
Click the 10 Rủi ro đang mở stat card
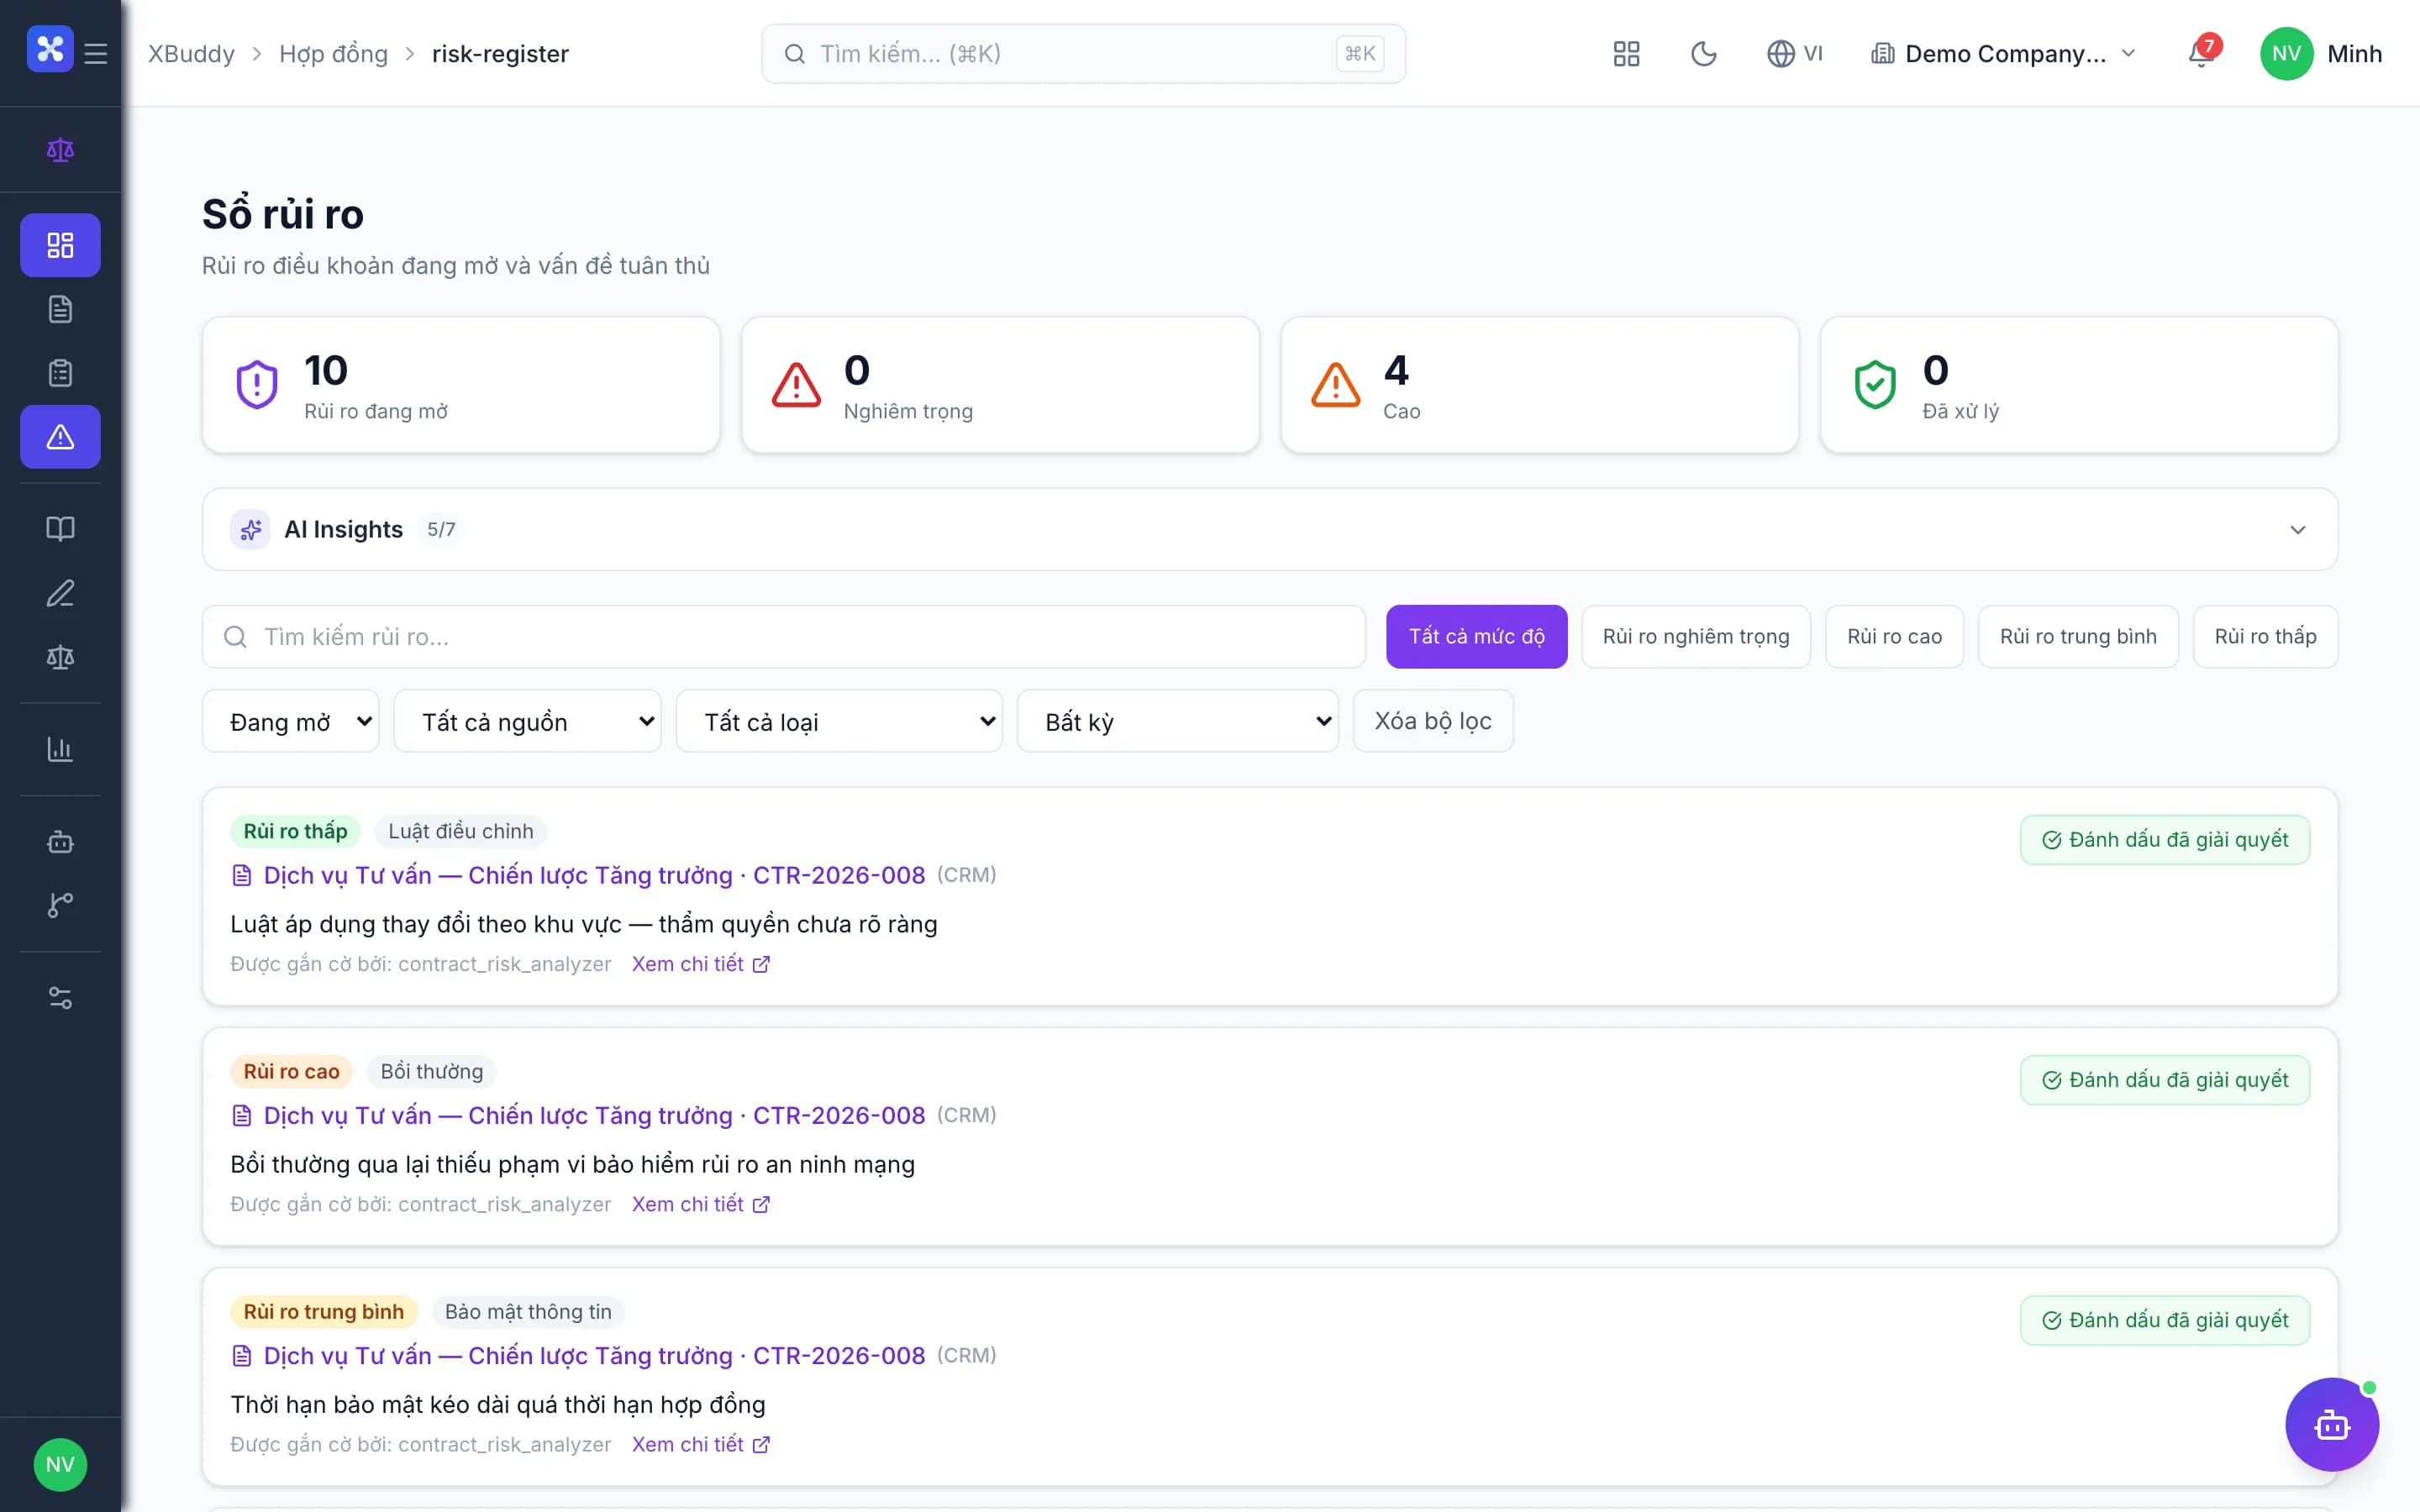click(461, 385)
